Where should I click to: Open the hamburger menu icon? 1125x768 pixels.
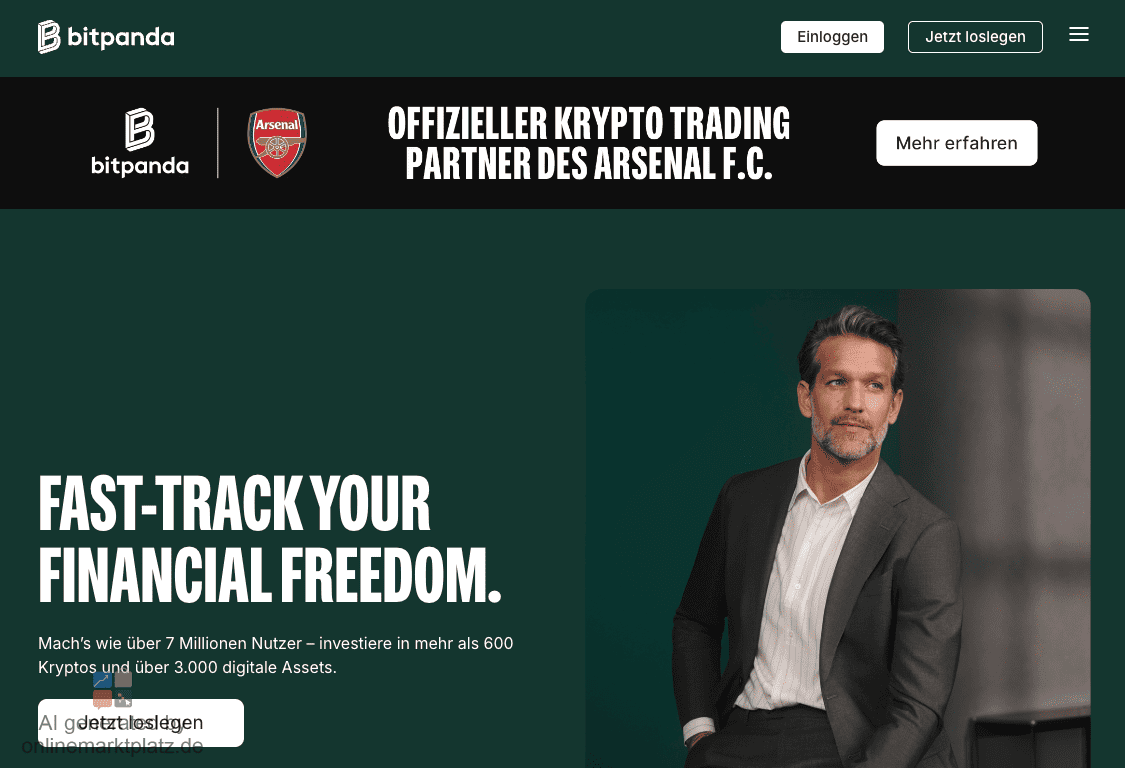[1078, 34]
